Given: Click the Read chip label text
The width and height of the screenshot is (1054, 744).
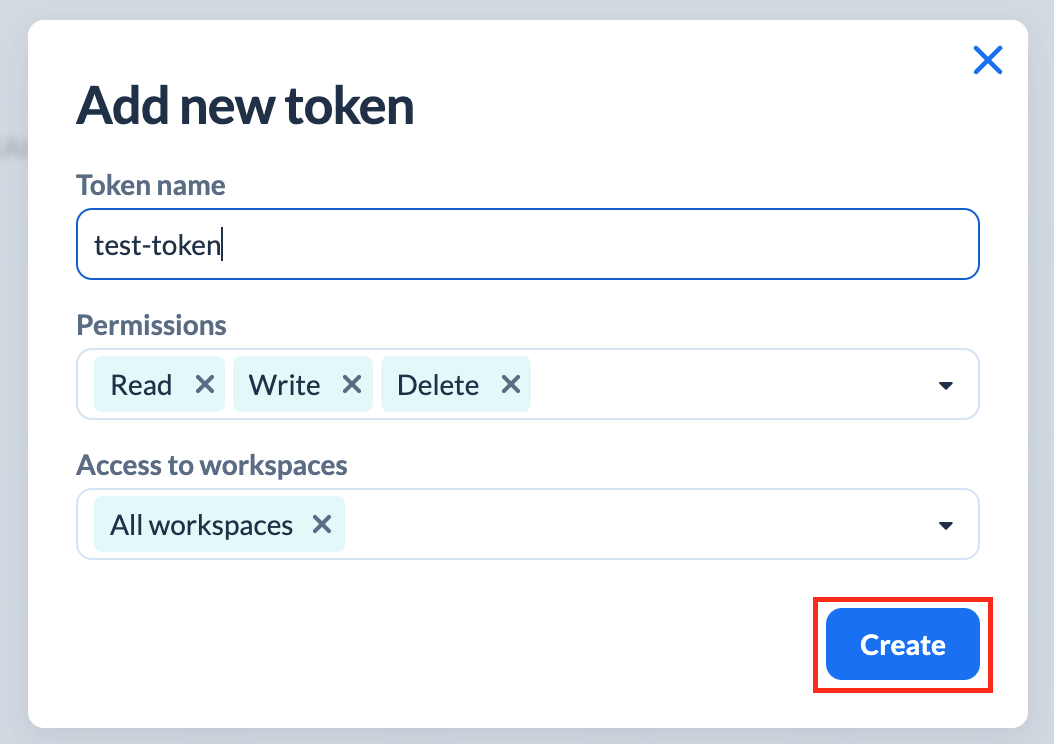Looking at the screenshot, I should 141,385.
